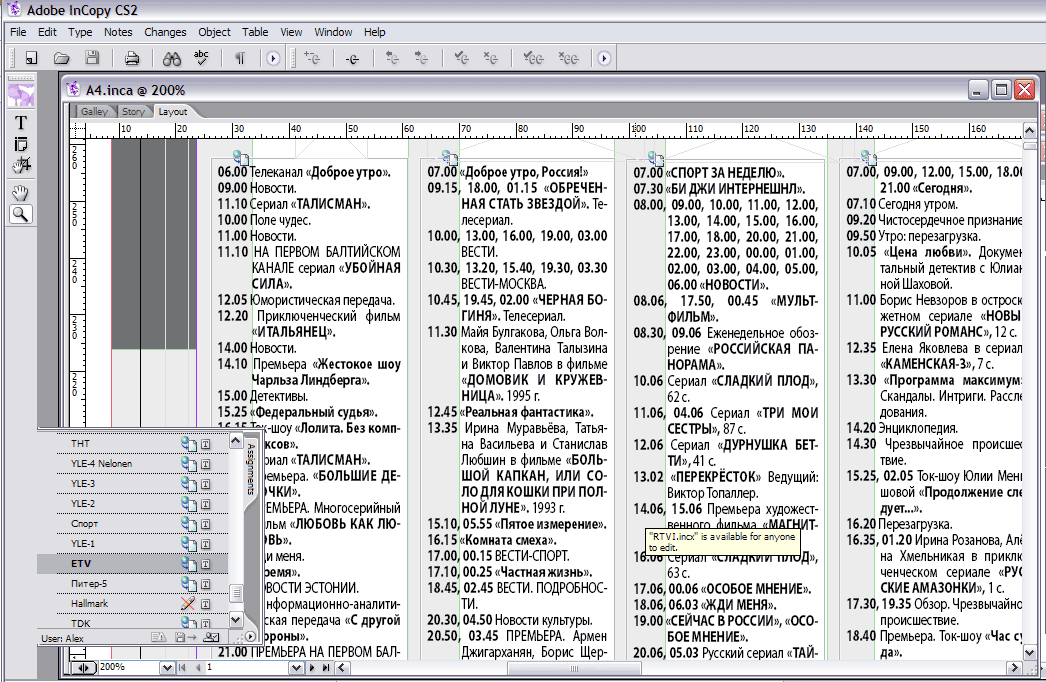
Task: Select the Note tool
Action: [21, 144]
